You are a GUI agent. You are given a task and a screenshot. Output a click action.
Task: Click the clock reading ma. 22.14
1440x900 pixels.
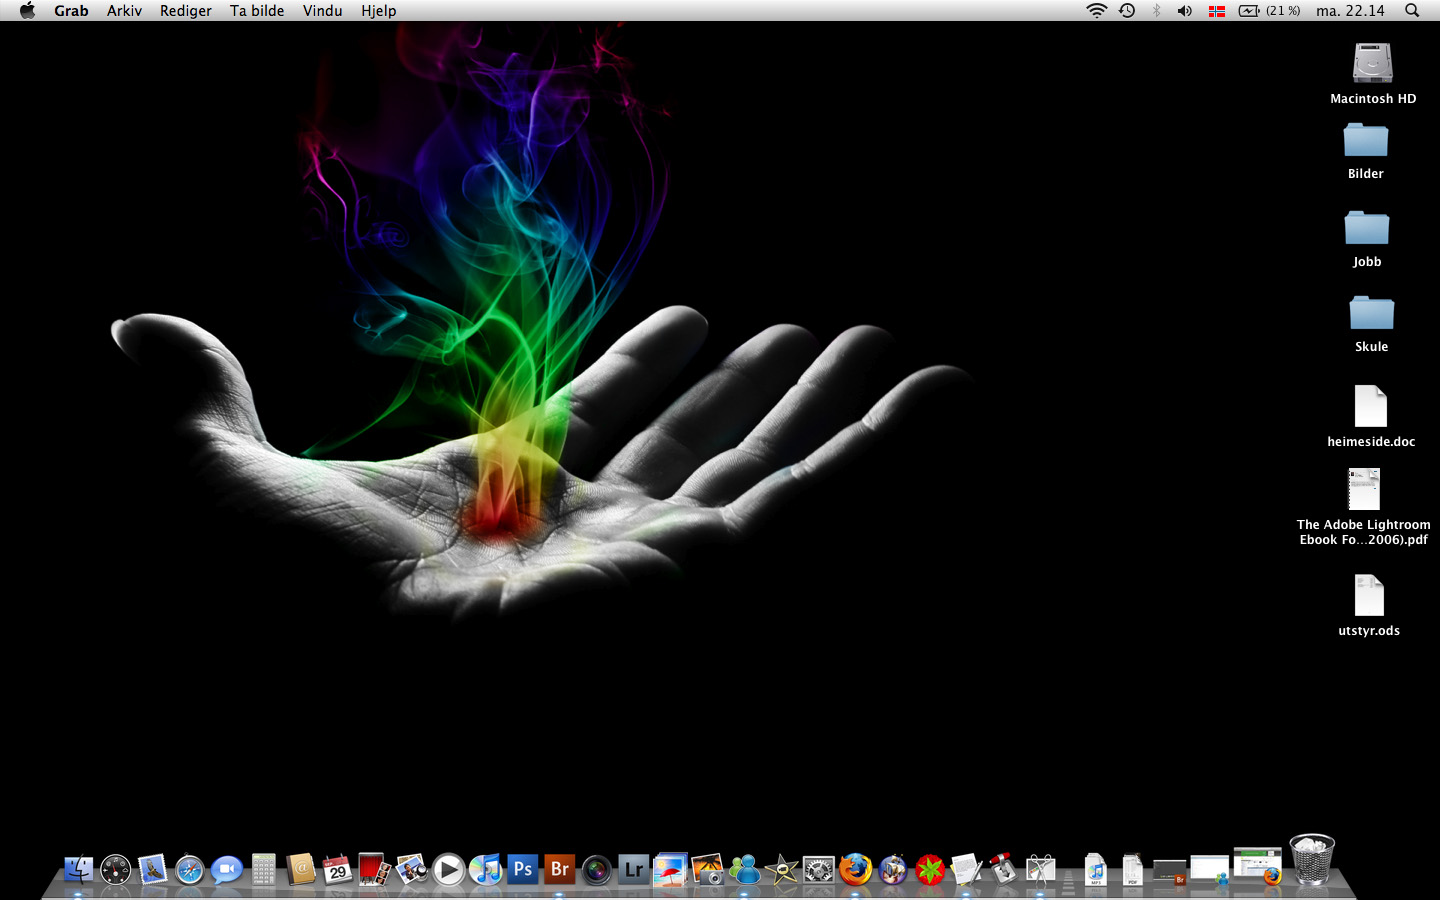[1350, 10]
